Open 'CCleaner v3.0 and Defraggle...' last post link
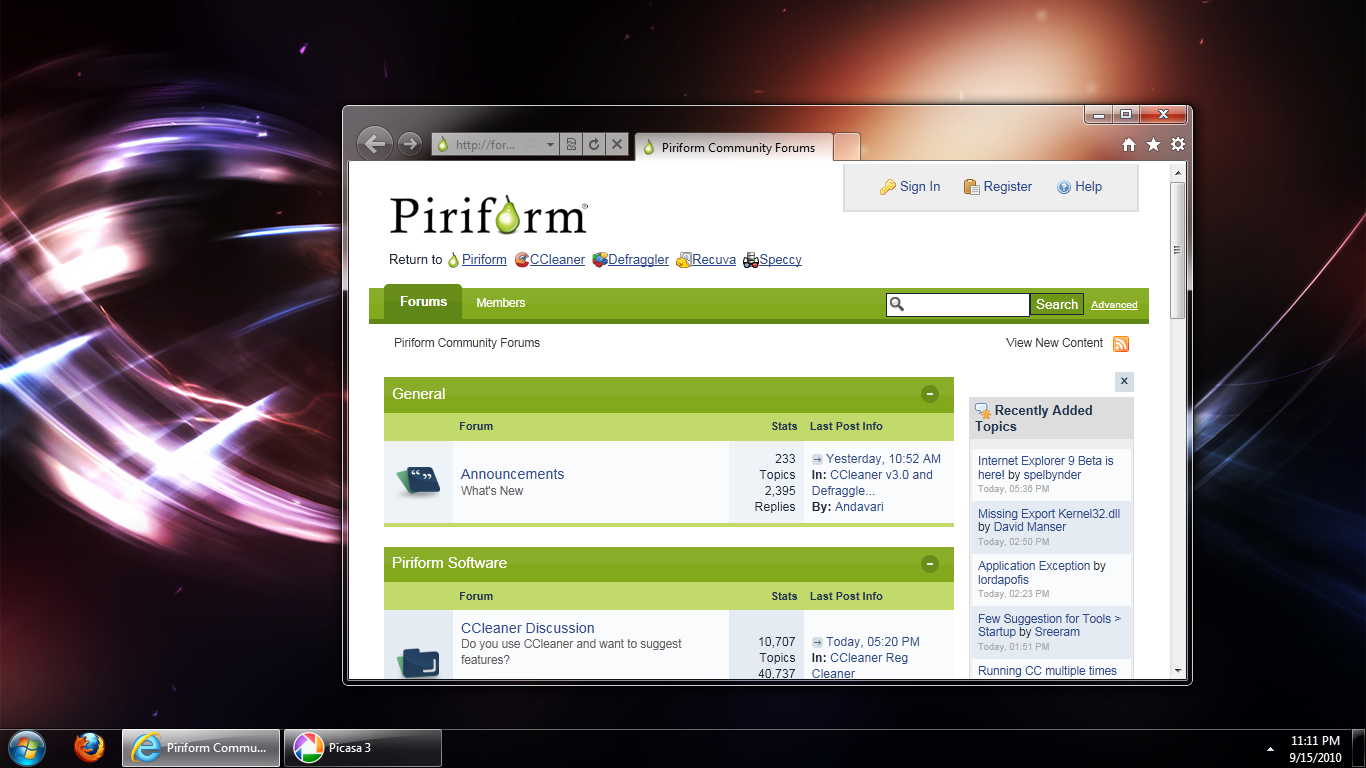1366x768 pixels. click(872, 483)
